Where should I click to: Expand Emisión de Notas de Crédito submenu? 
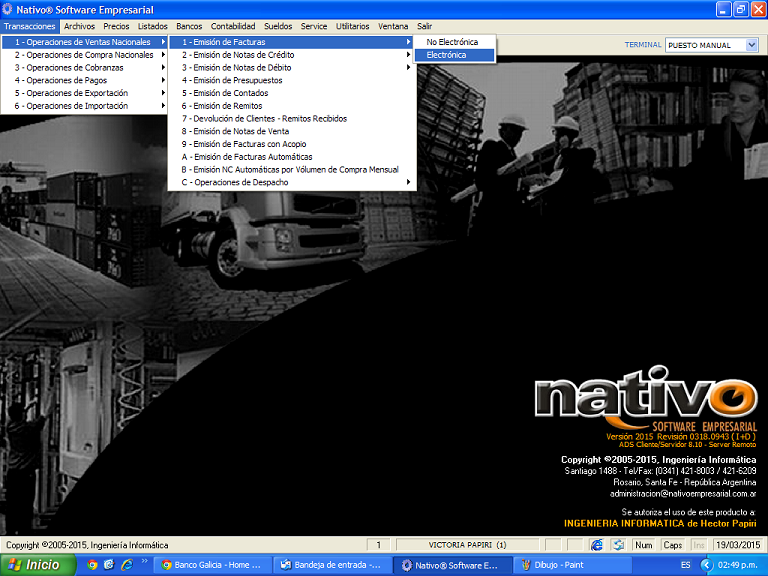pyautogui.click(x=290, y=55)
